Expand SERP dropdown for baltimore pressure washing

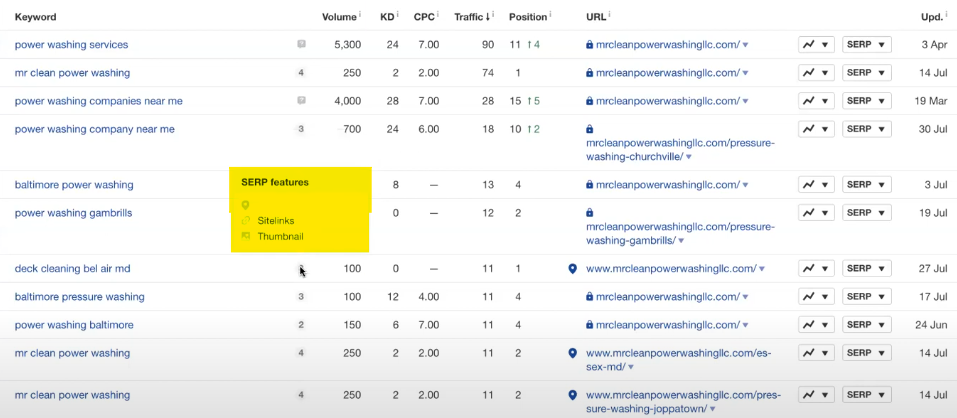point(867,297)
